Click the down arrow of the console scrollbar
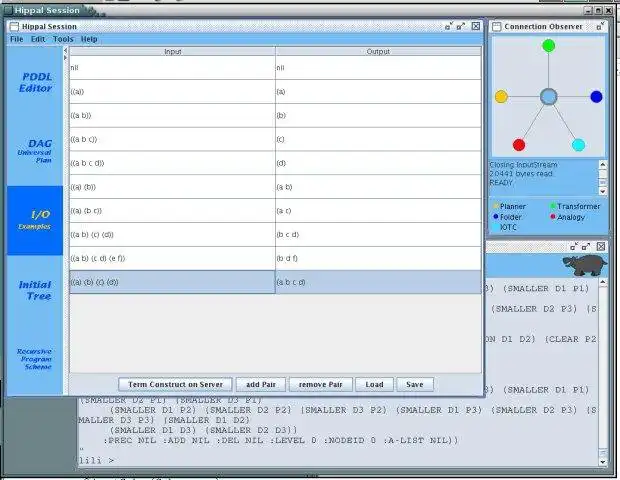This screenshot has height=480, width=620. (603, 462)
